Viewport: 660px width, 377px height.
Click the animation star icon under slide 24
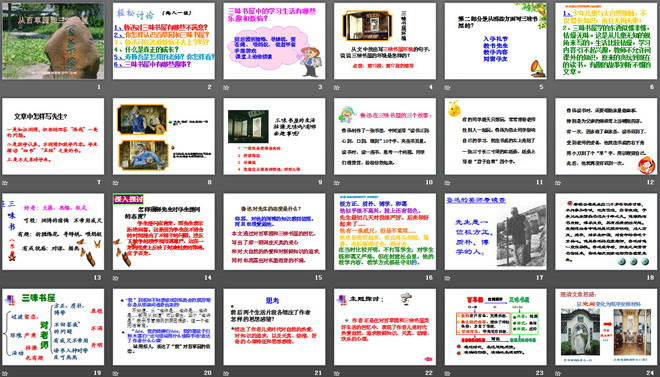[558, 373]
